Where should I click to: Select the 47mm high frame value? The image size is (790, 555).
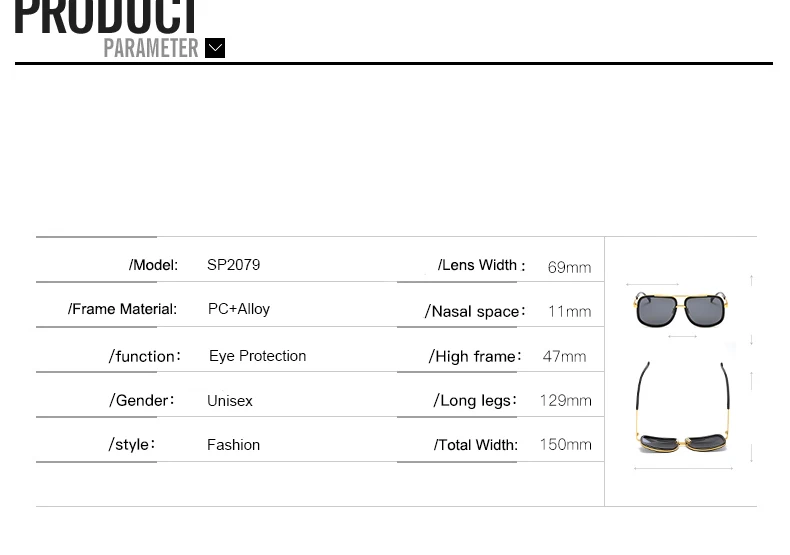(564, 356)
